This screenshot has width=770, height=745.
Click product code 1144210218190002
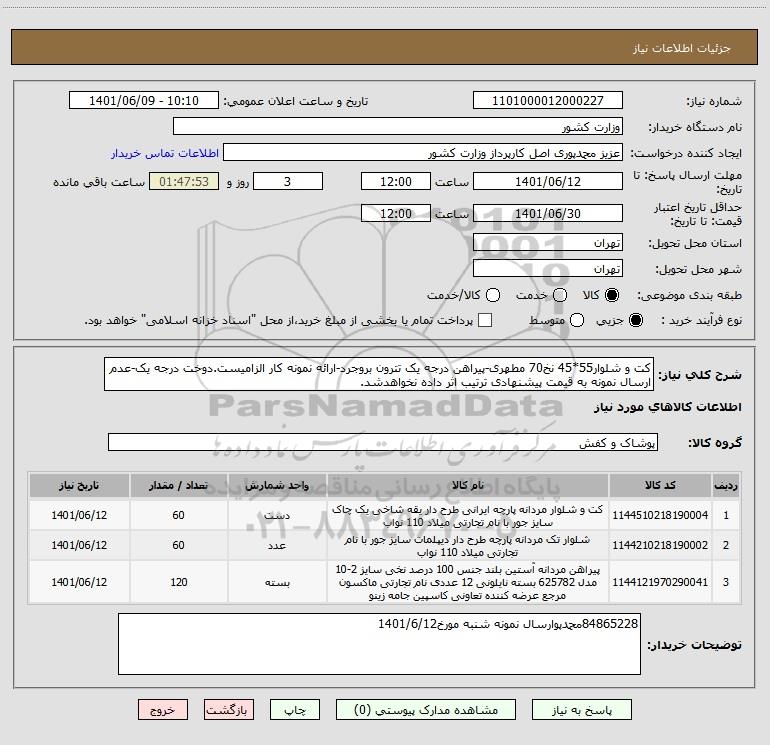point(660,545)
